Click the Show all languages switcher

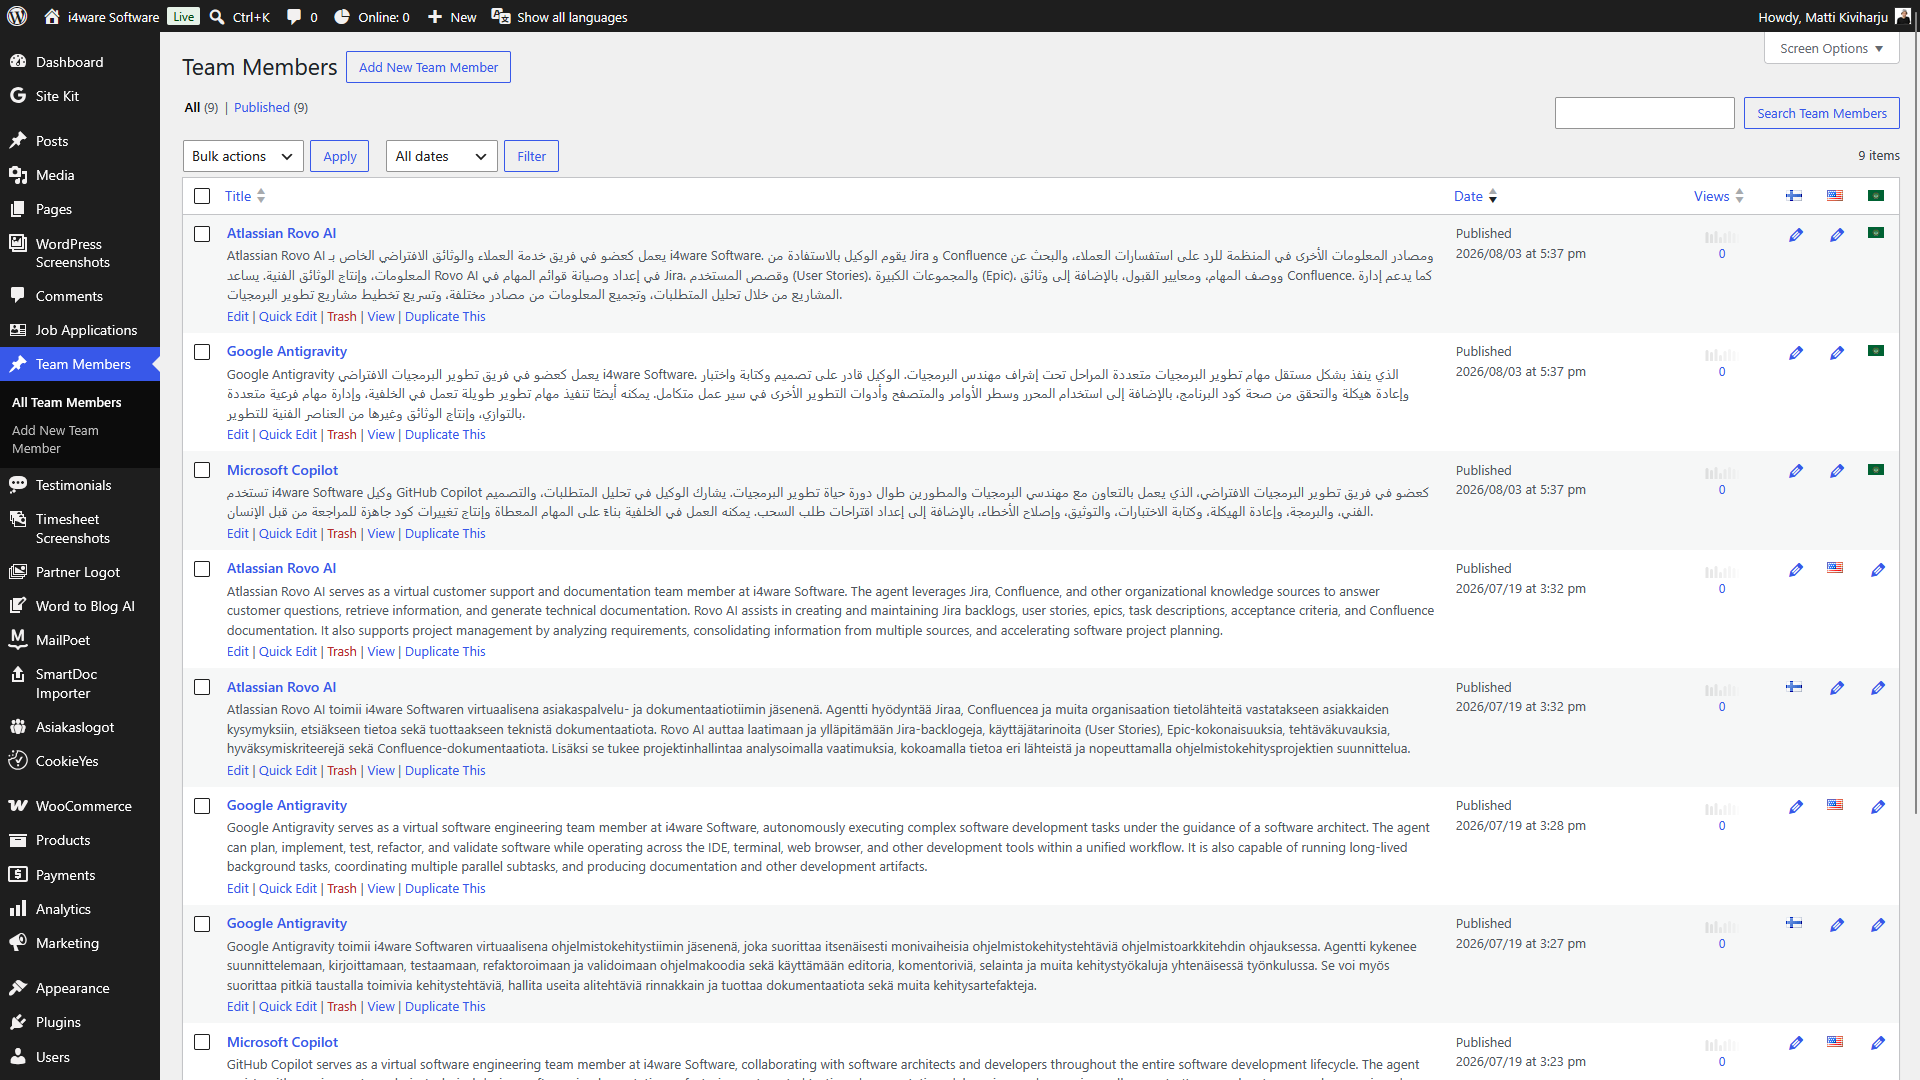[x=560, y=17]
